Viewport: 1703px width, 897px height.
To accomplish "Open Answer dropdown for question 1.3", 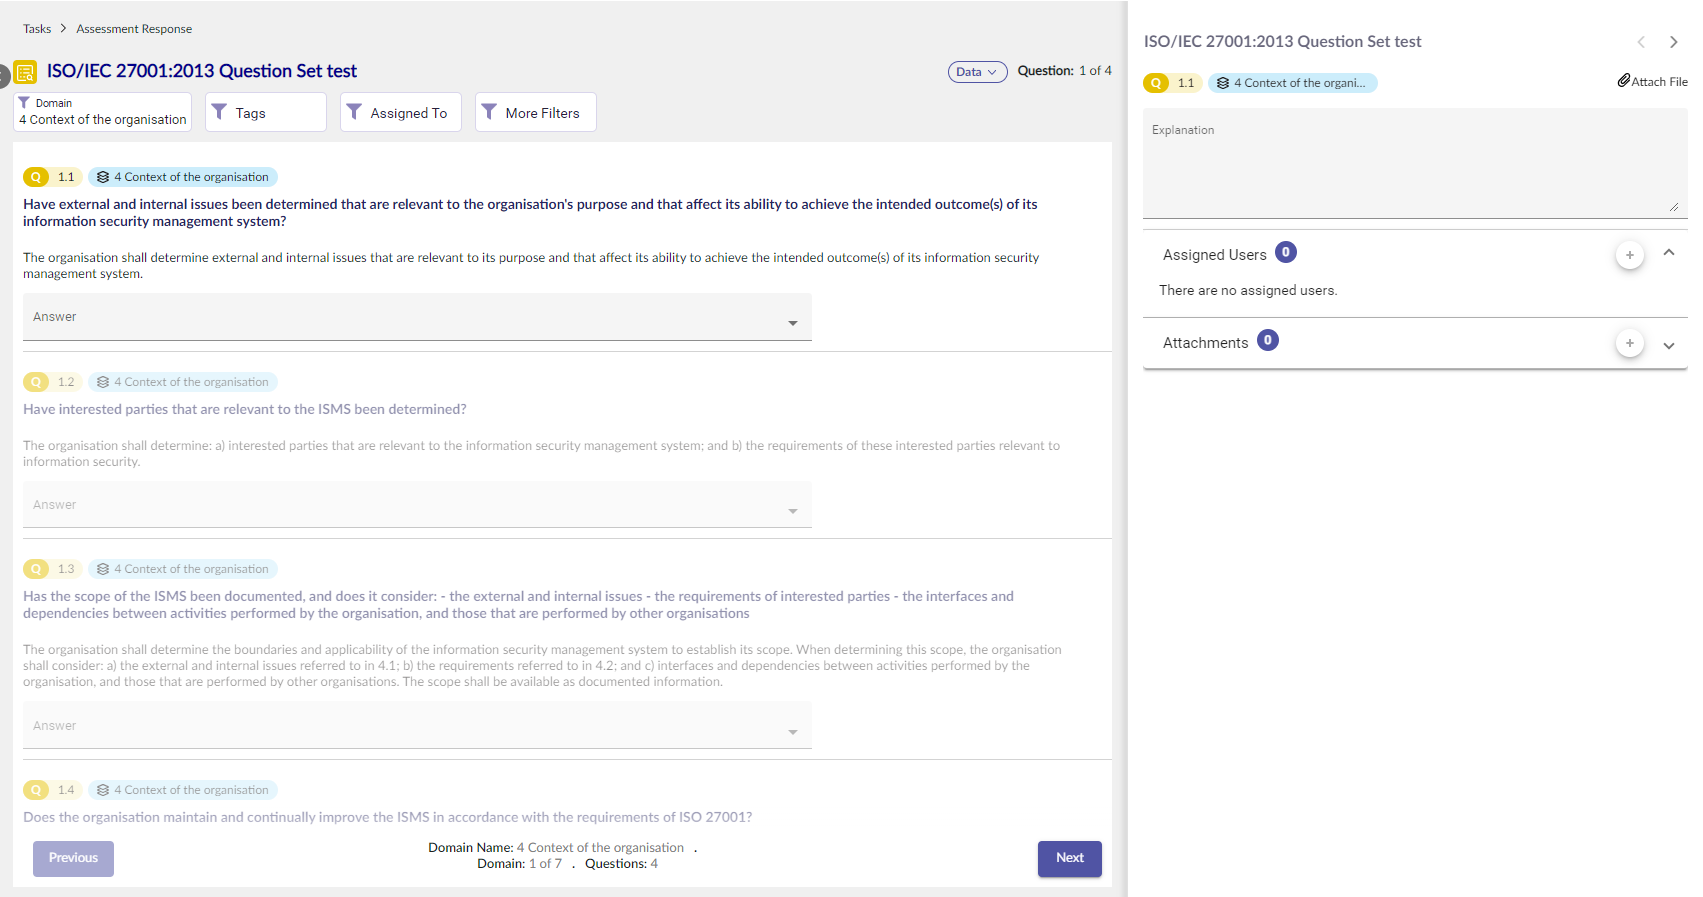I will [x=417, y=726].
